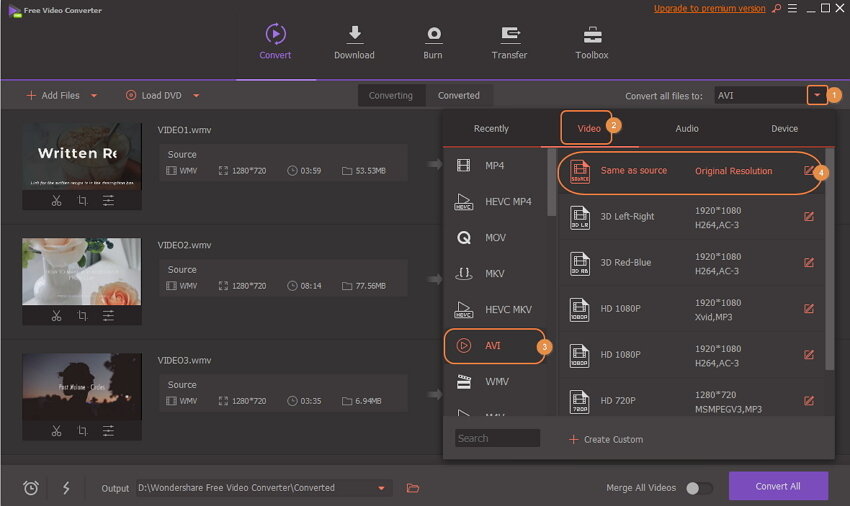Viewport: 850px width, 506px height.
Task: Edit the 3D Left-Right preset
Action: [x=808, y=217]
